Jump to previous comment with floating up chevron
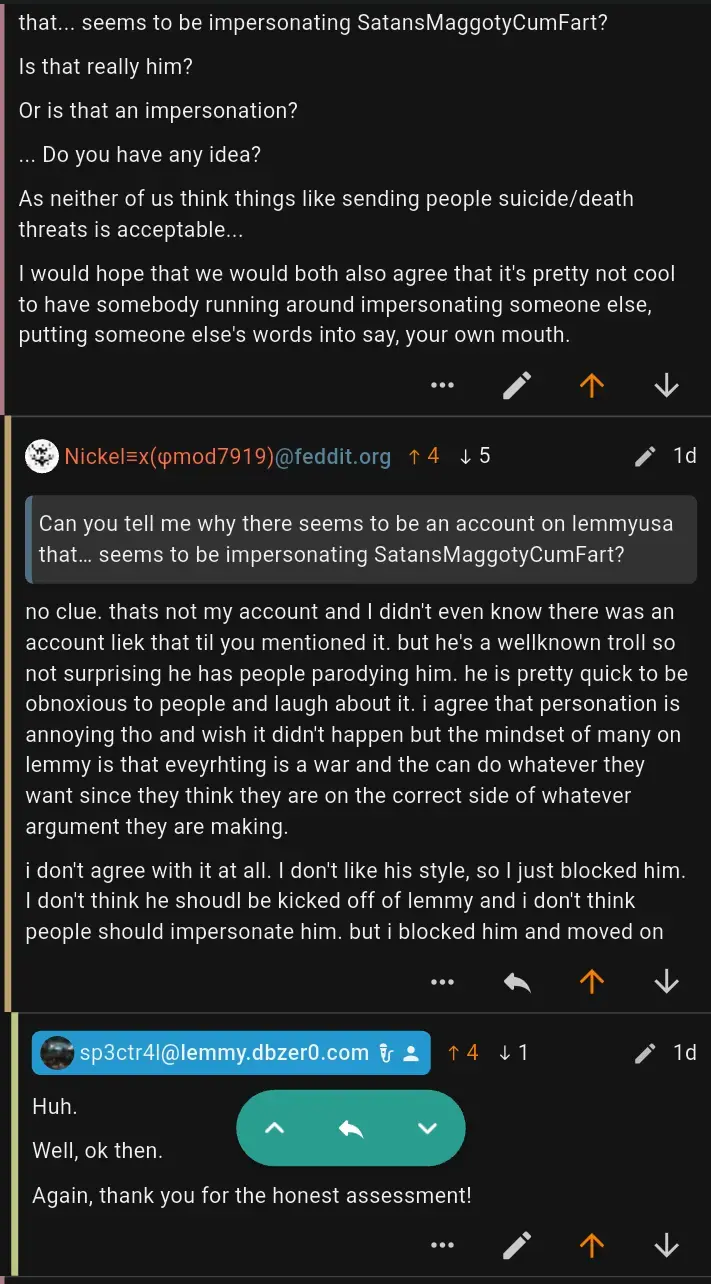 click(274, 1128)
